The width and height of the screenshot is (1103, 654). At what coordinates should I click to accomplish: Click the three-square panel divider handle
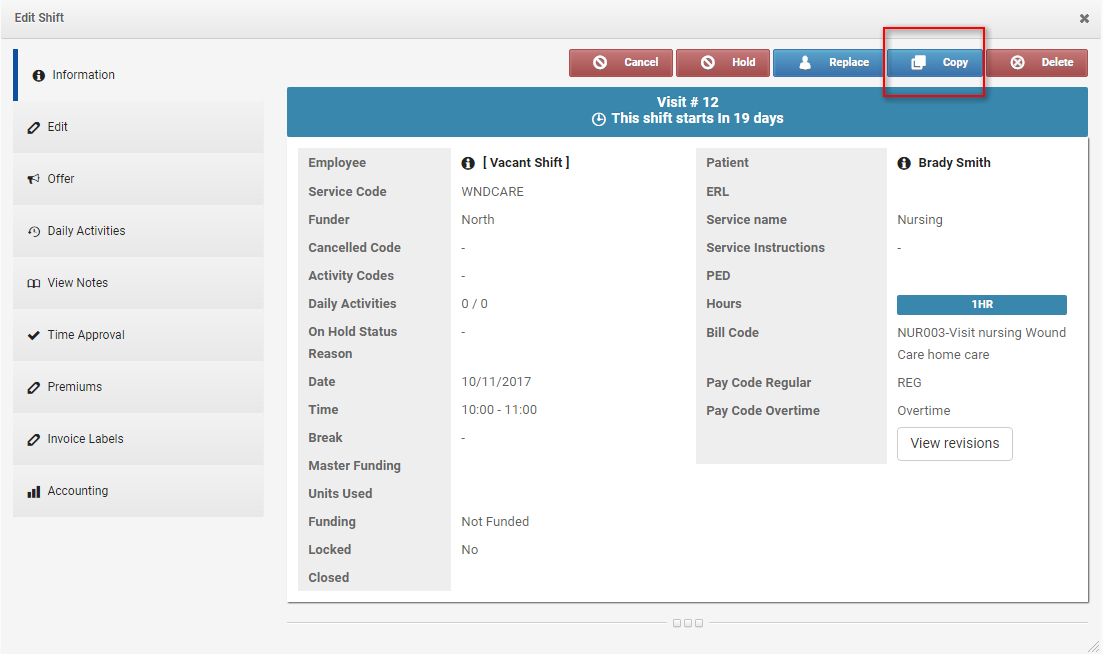pyautogui.click(x=687, y=623)
